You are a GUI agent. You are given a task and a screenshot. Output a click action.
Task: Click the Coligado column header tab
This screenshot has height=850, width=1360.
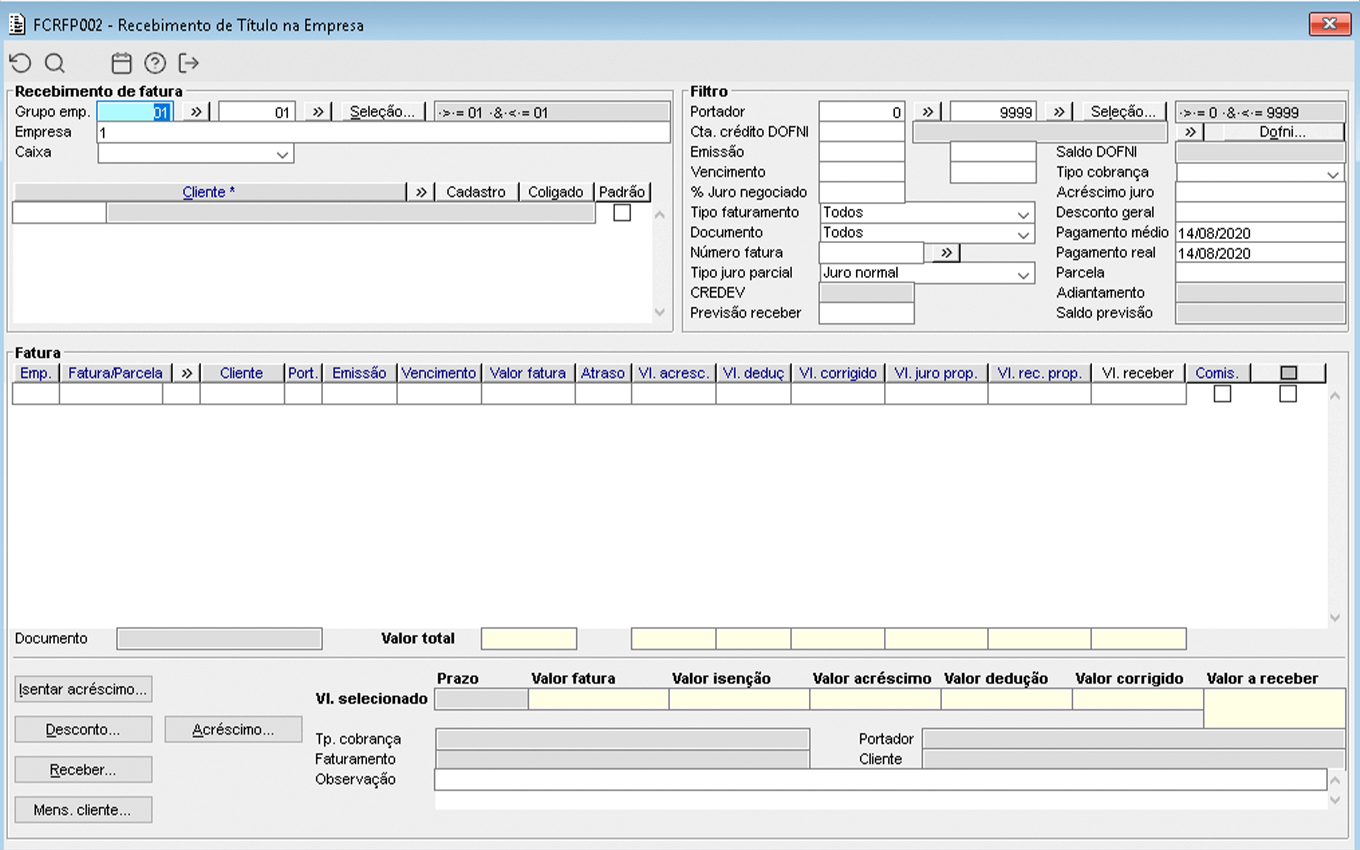(x=555, y=192)
